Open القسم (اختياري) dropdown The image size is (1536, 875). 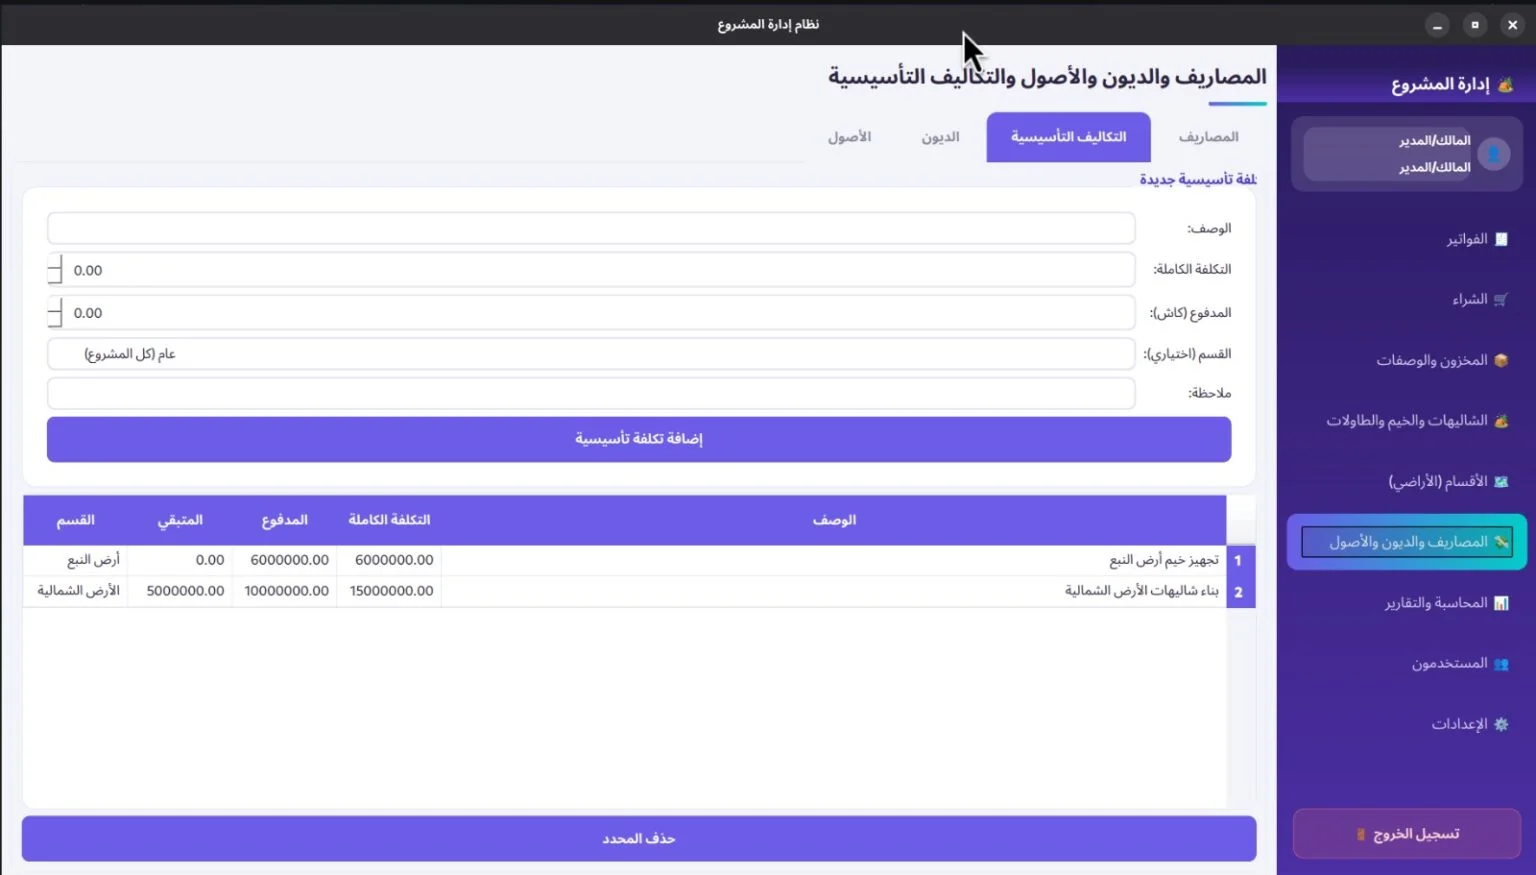click(591, 354)
